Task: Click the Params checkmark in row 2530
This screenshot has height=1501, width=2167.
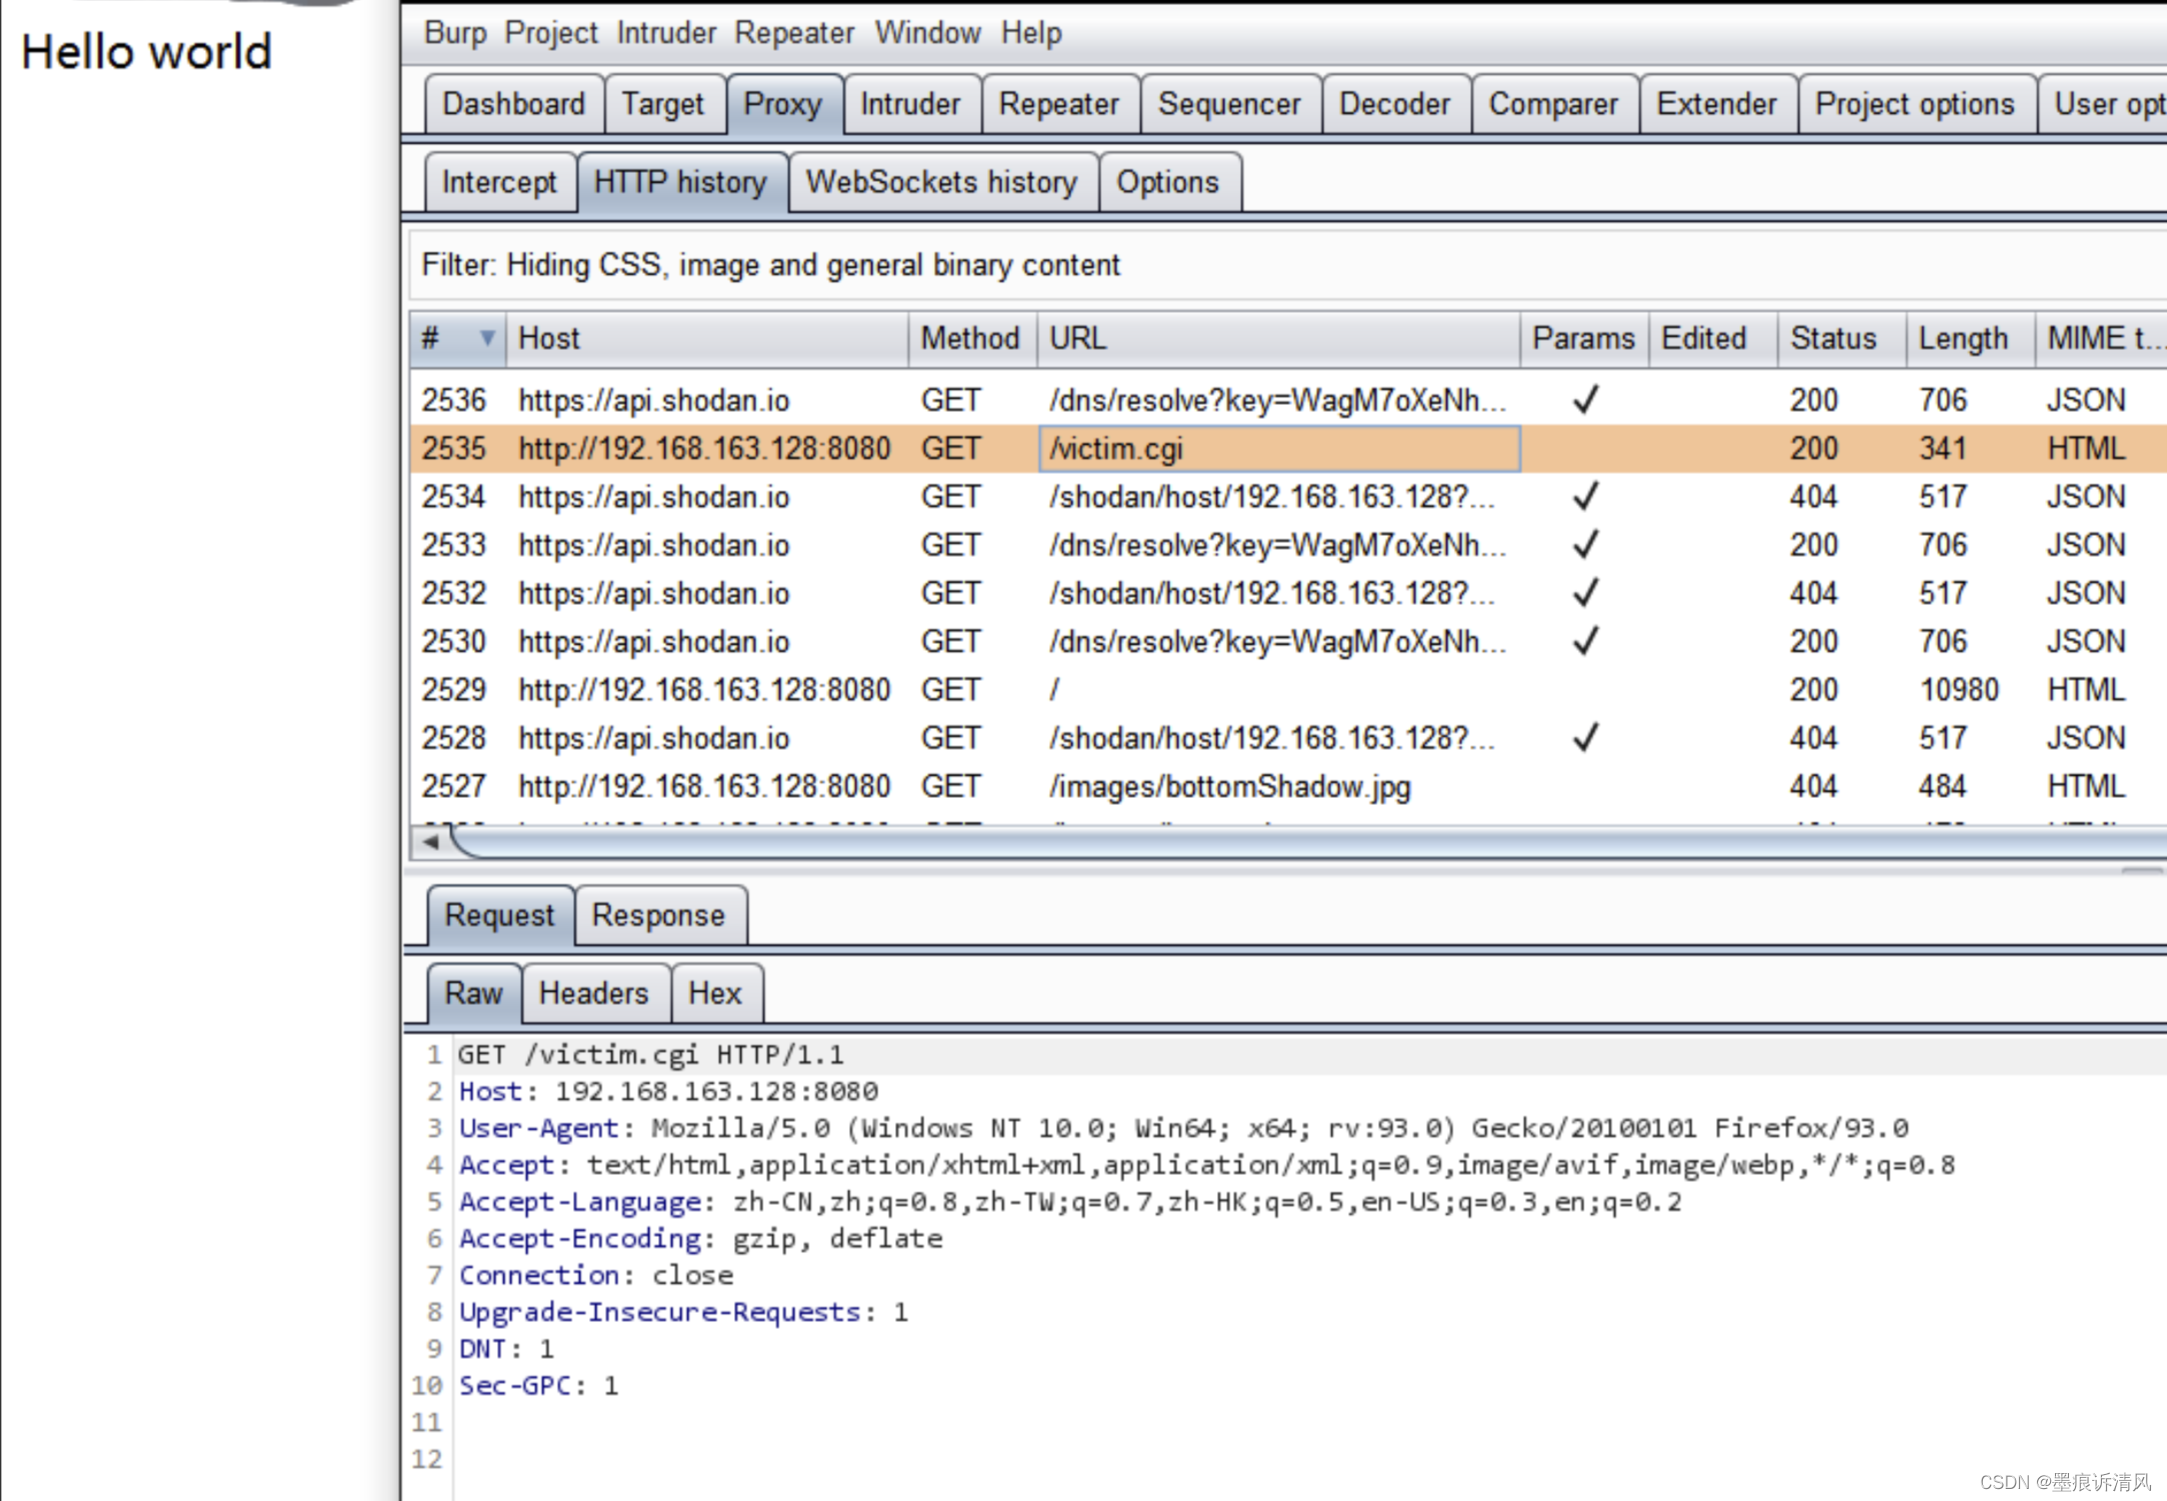Action: (1585, 641)
